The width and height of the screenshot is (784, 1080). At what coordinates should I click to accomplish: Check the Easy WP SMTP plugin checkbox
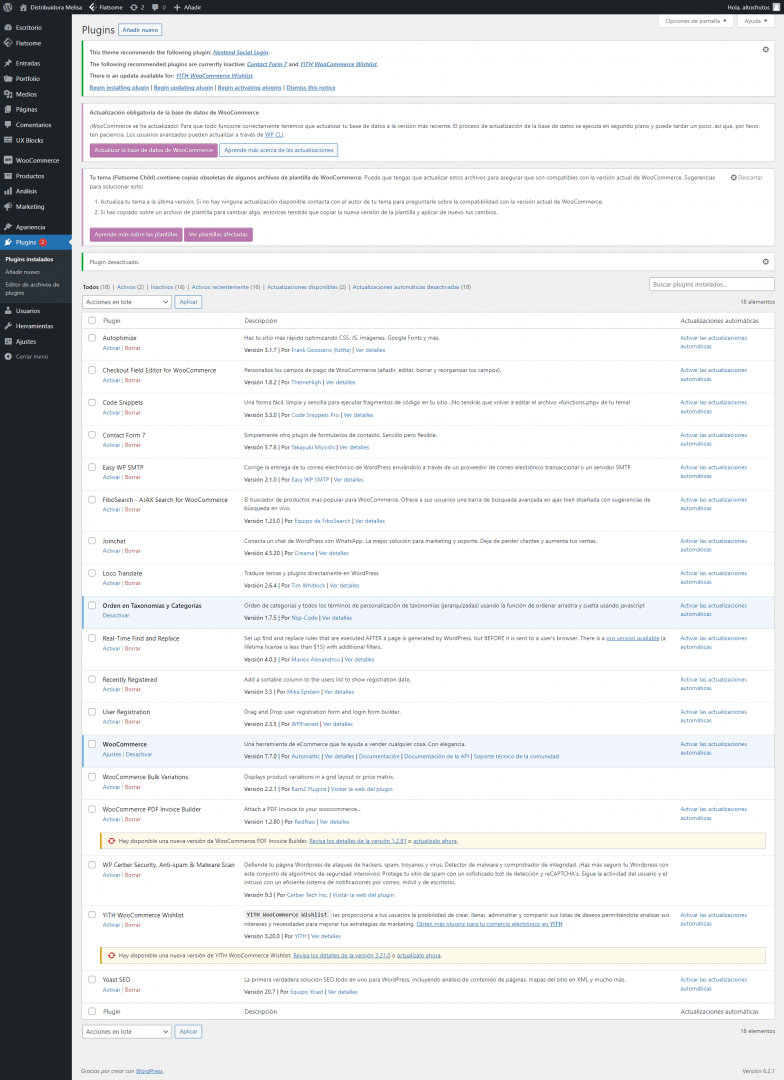tap(92, 467)
